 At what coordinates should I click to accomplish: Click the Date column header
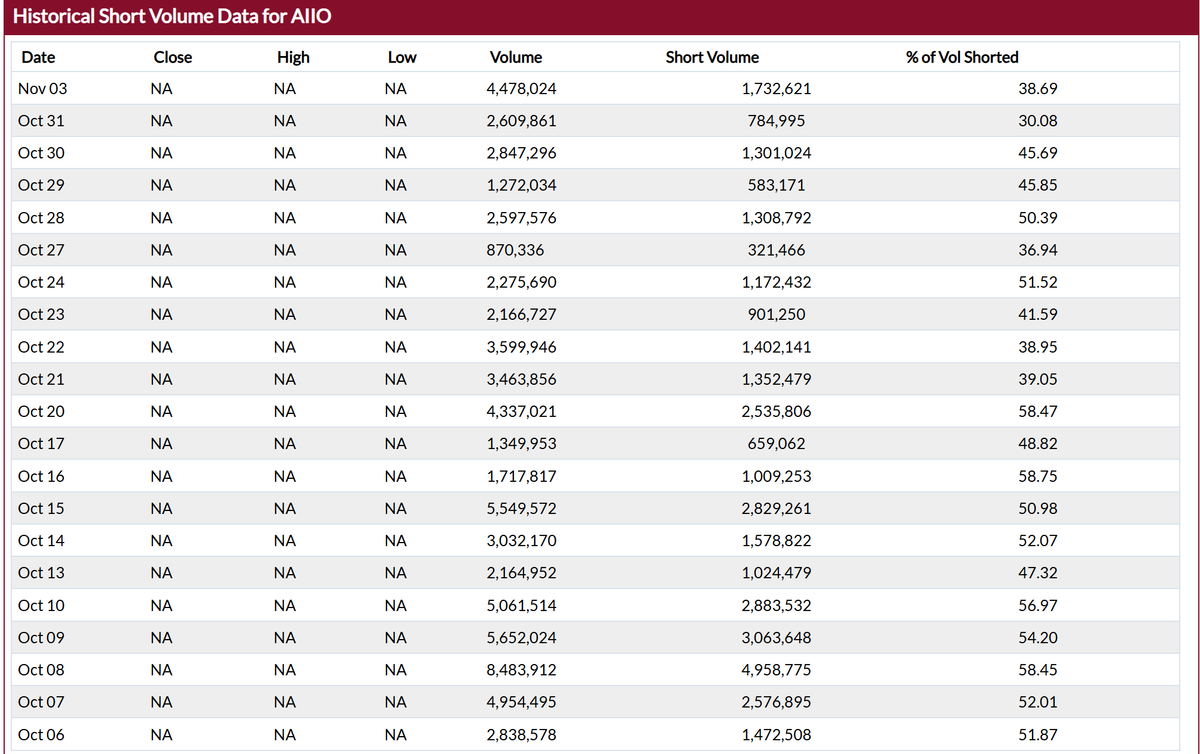point(38,57)
